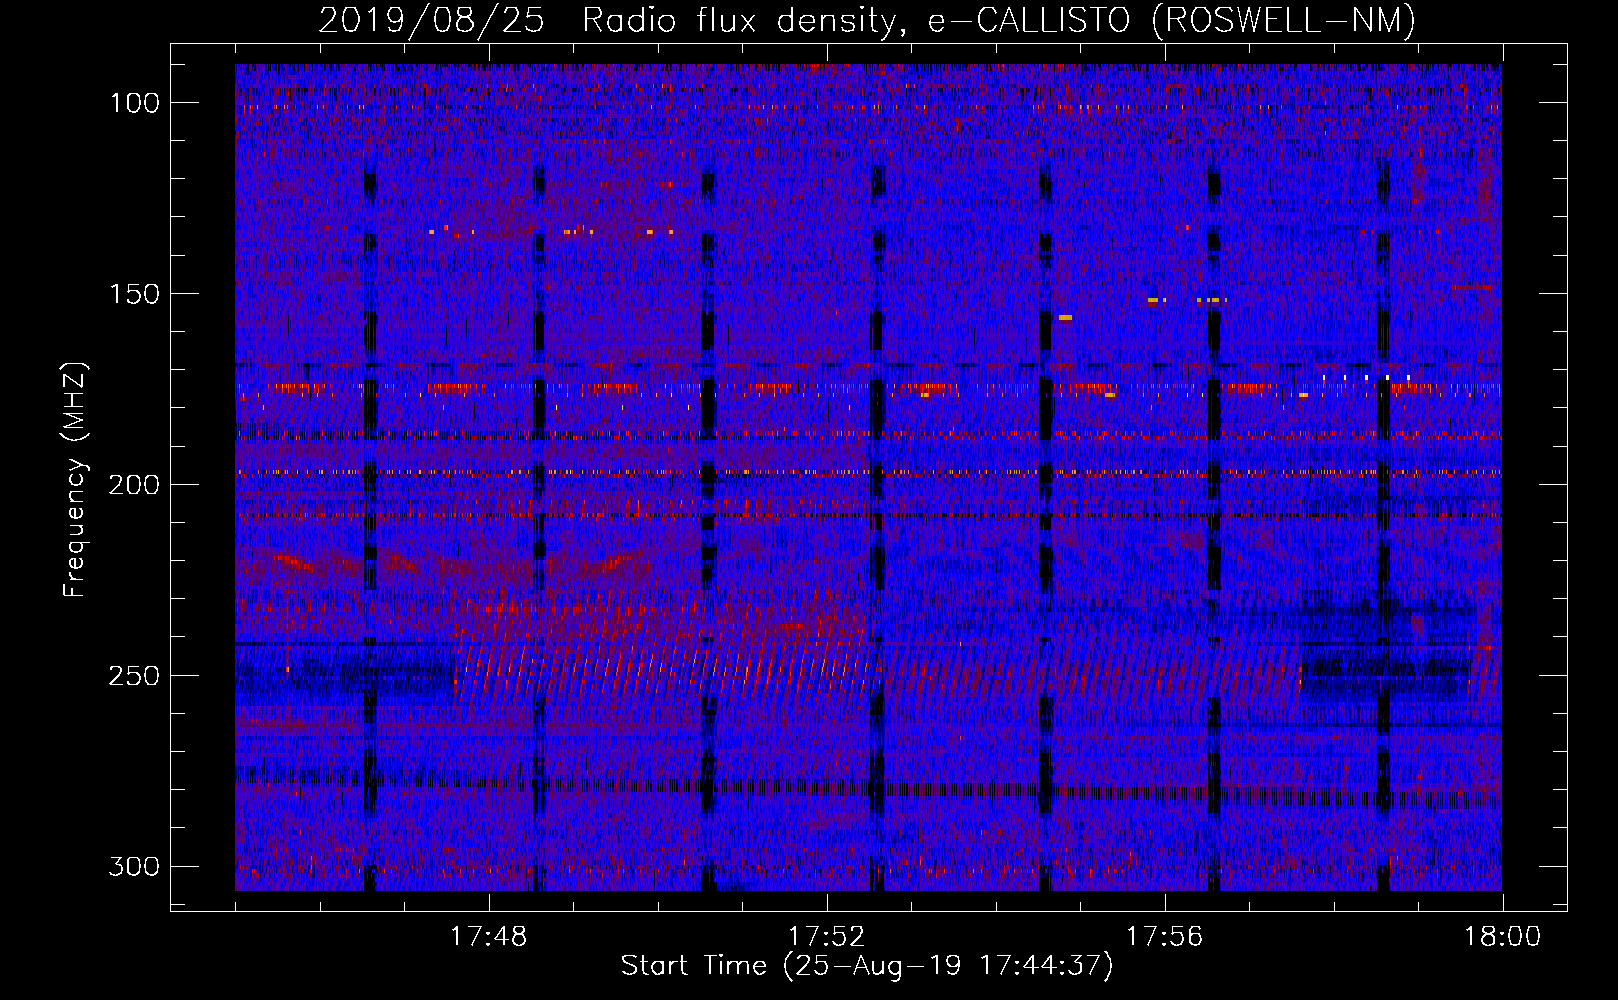The height and width of the screenshot is (1000, 1618).
Task: Click the 17:48 time tick label
Action: coord(489,937)
